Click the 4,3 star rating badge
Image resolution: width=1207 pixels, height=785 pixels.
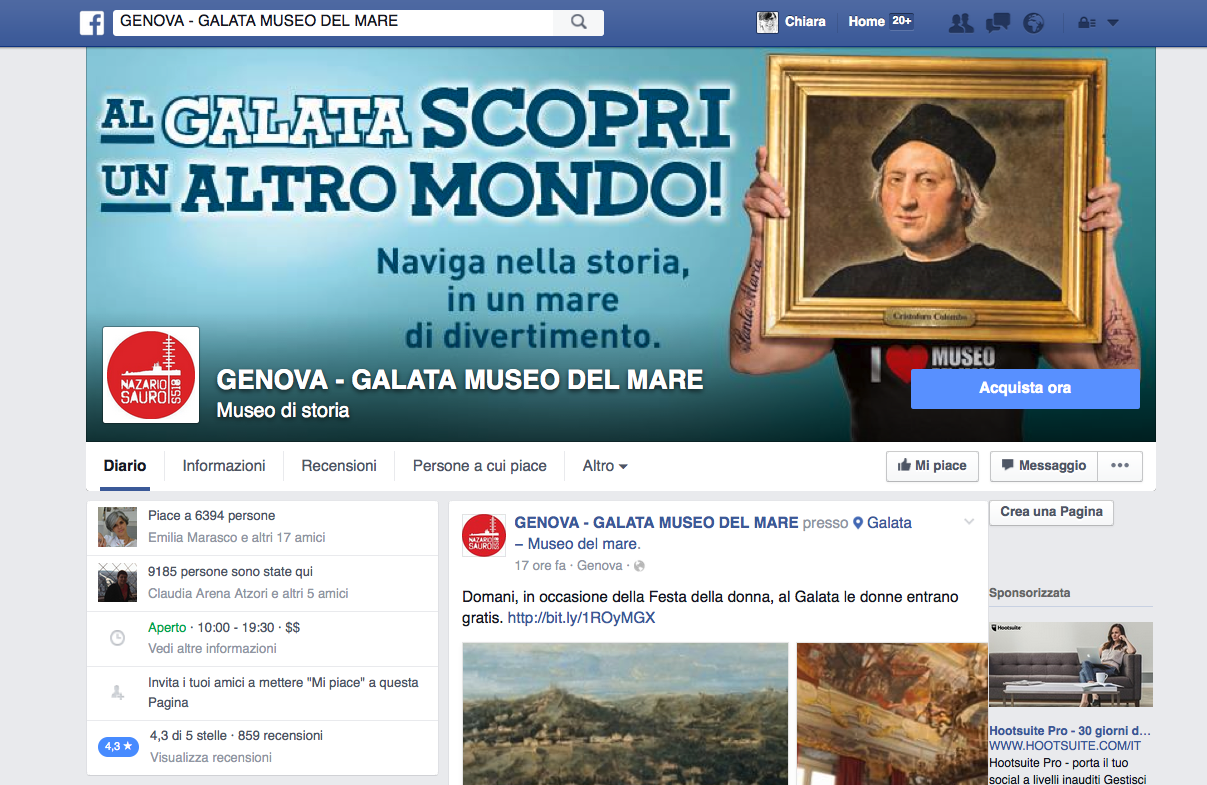click(x=118, y=746)
